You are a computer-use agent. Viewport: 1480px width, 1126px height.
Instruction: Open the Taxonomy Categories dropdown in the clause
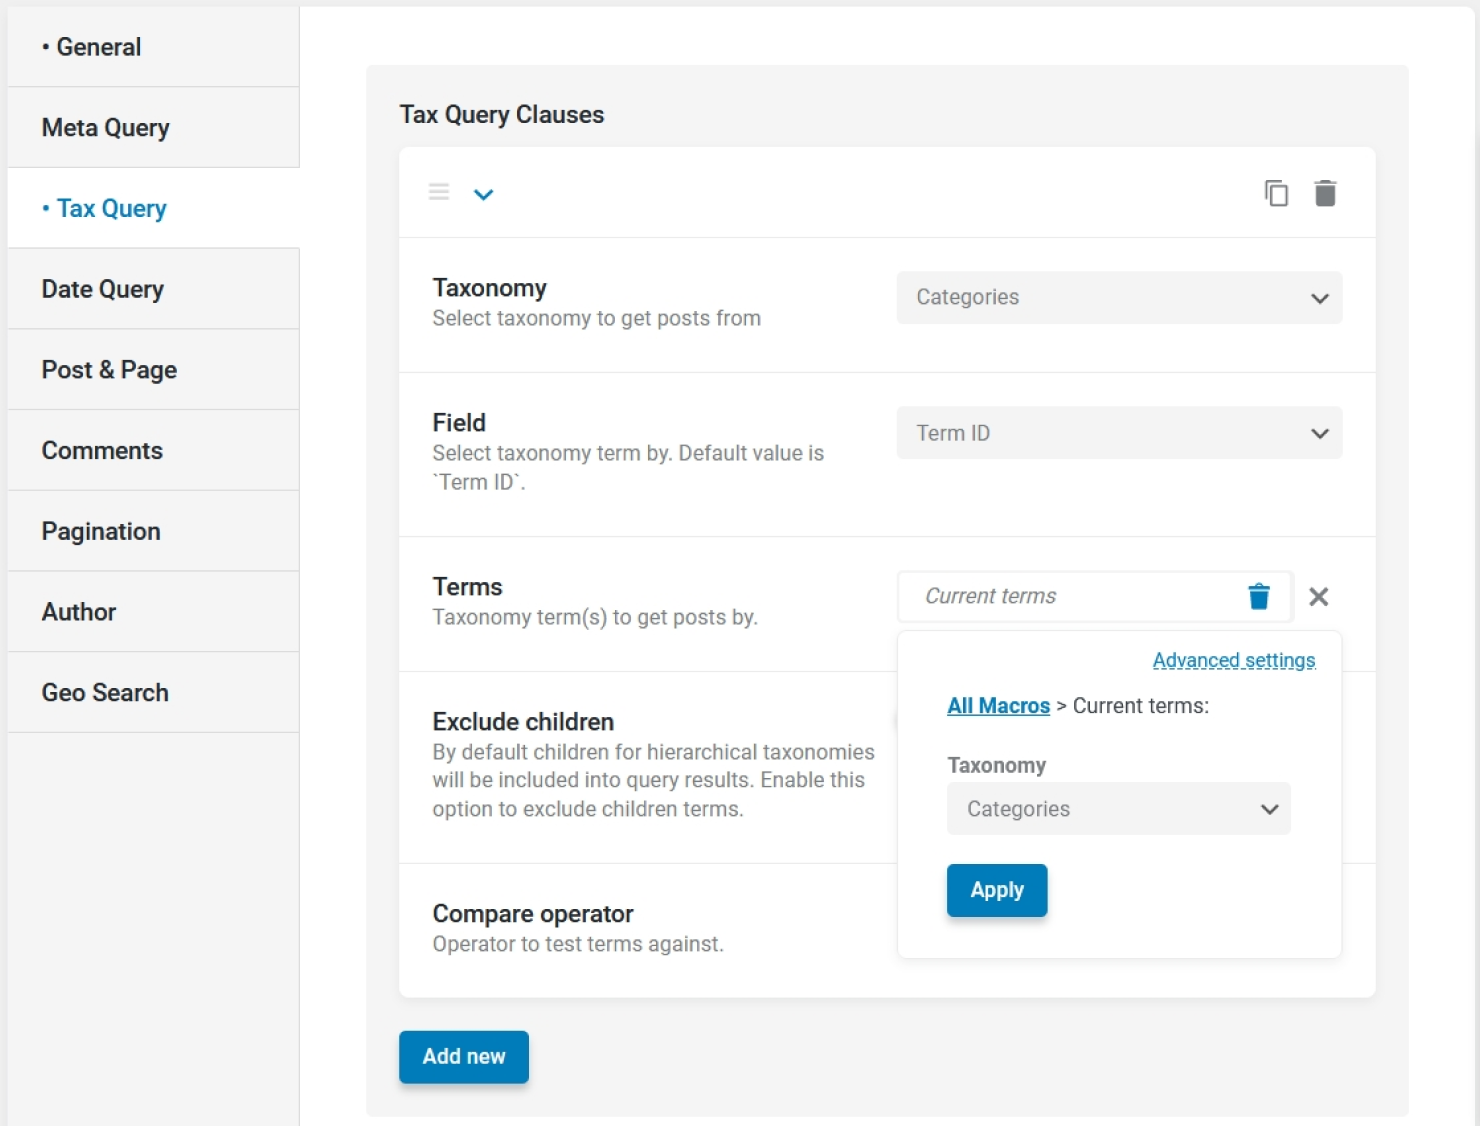[1119, 298]
